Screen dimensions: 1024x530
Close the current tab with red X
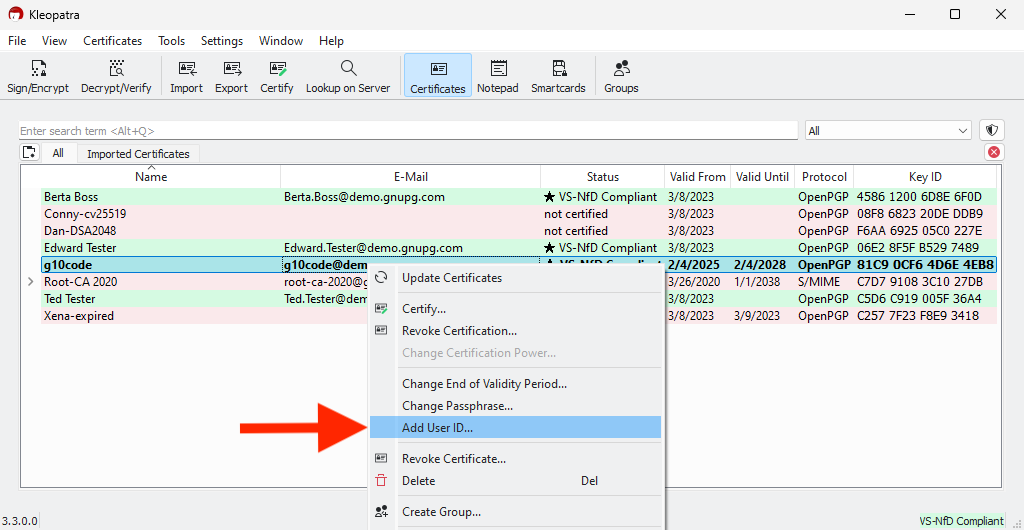pyautogui.click(x=993, y=152)
